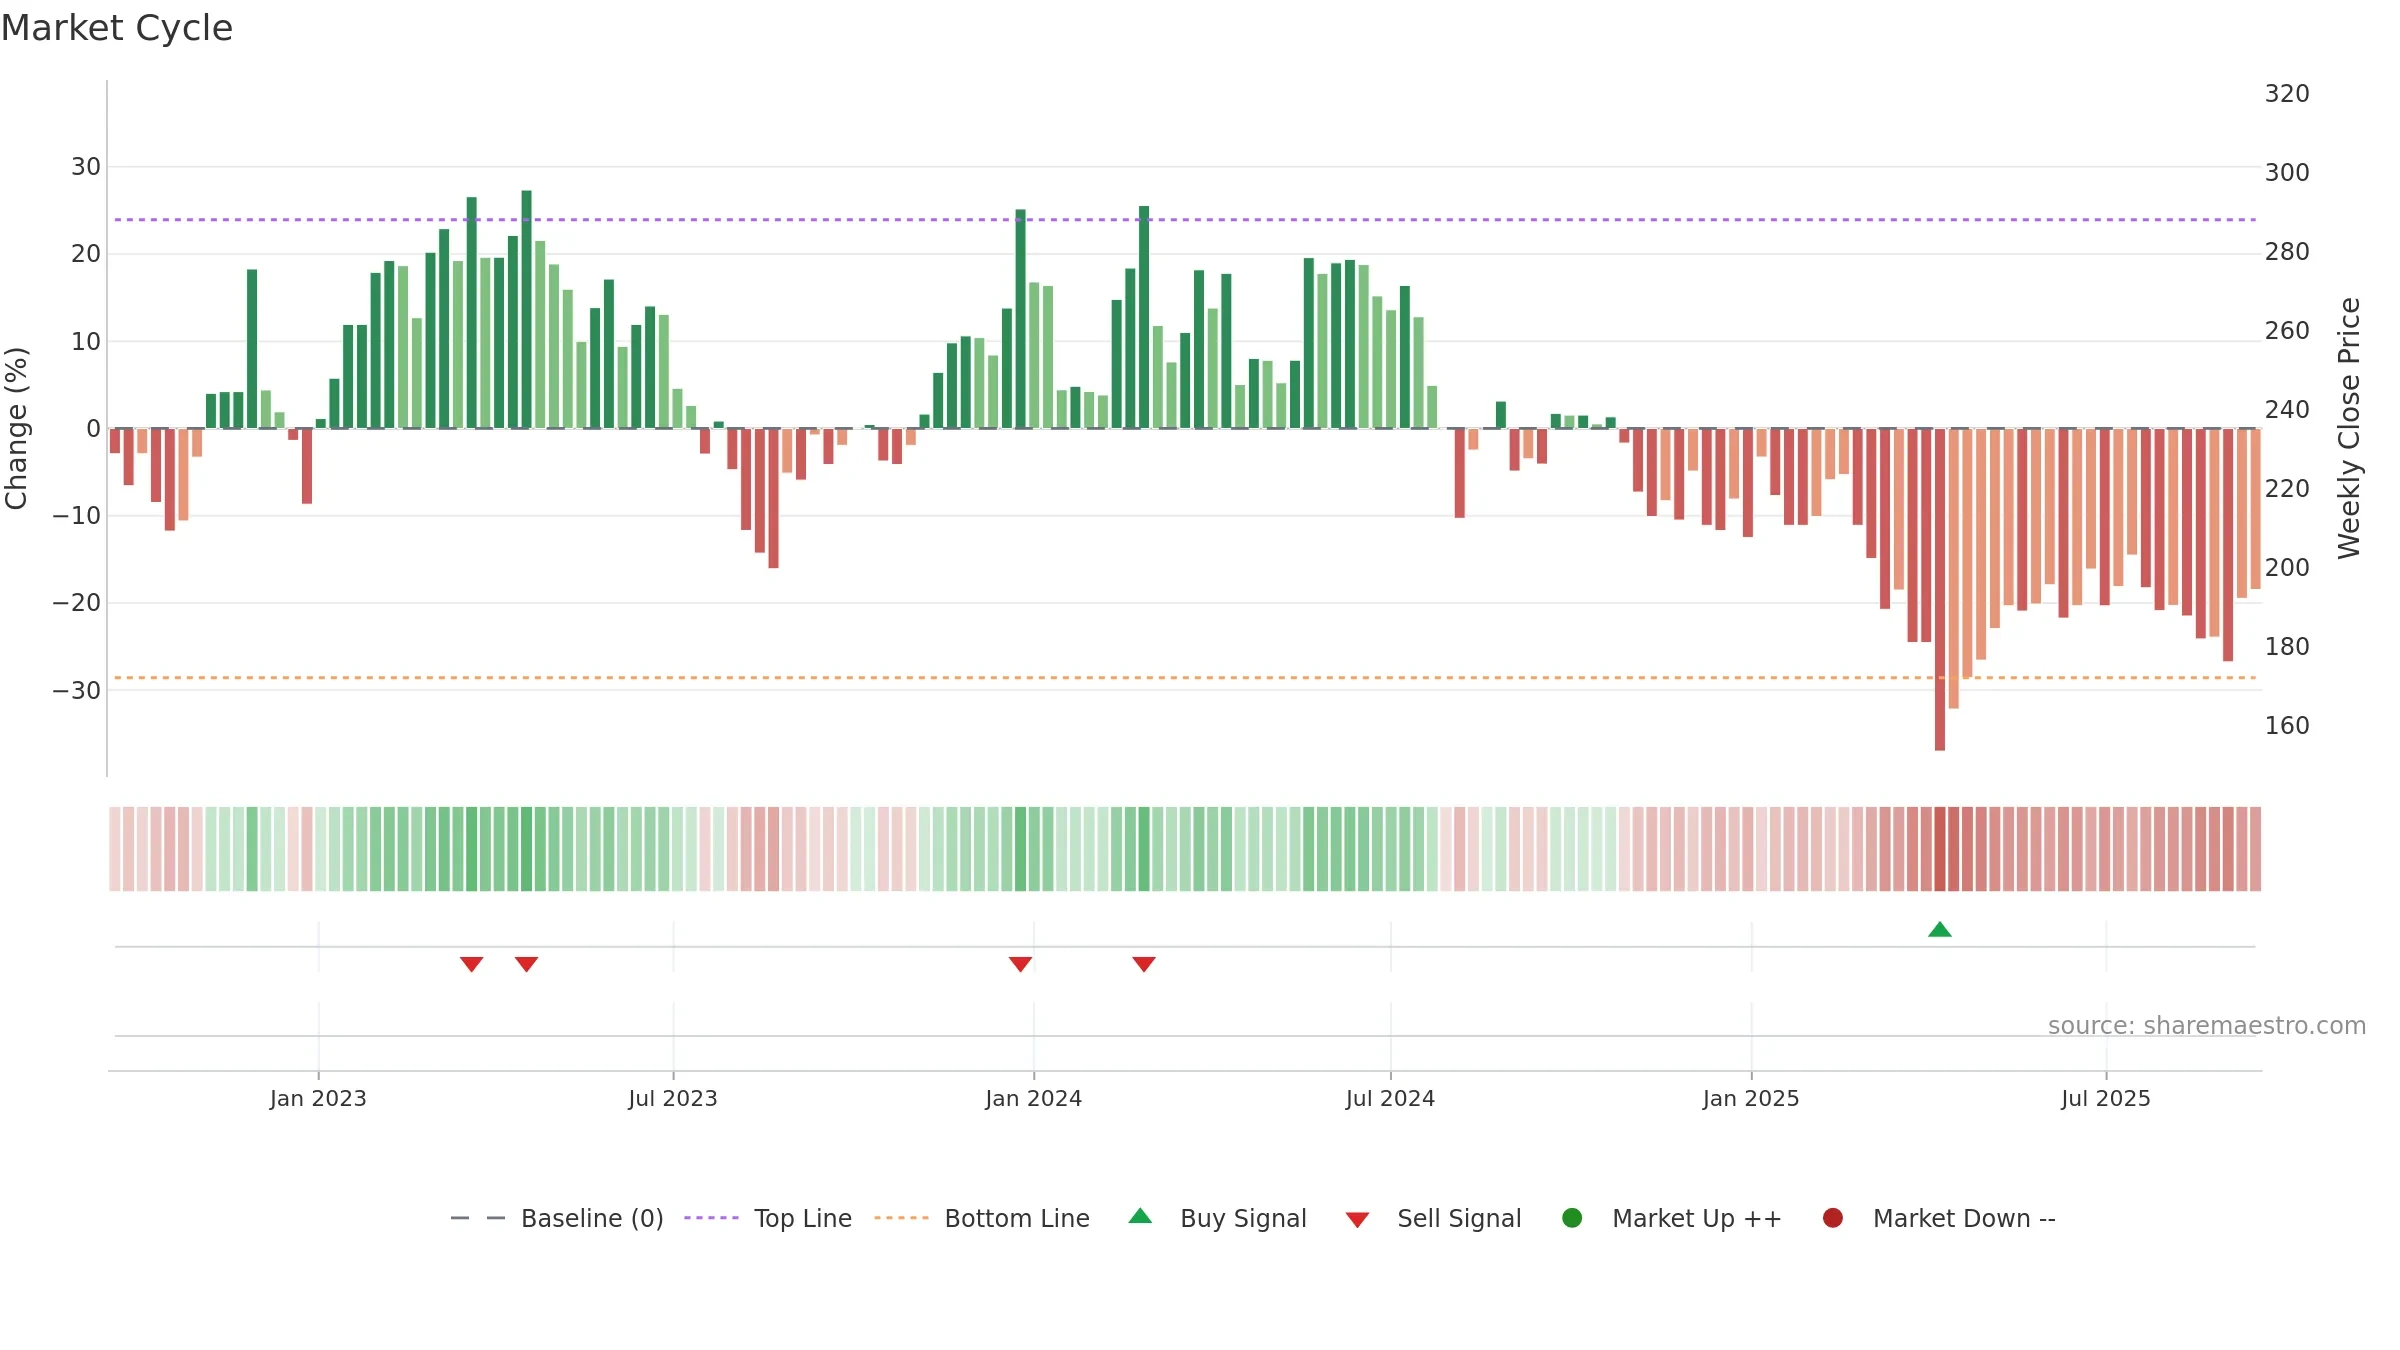
Task: Click the orange dotted Bottom Line swatch in the legend
Action: click(901, 1218)
